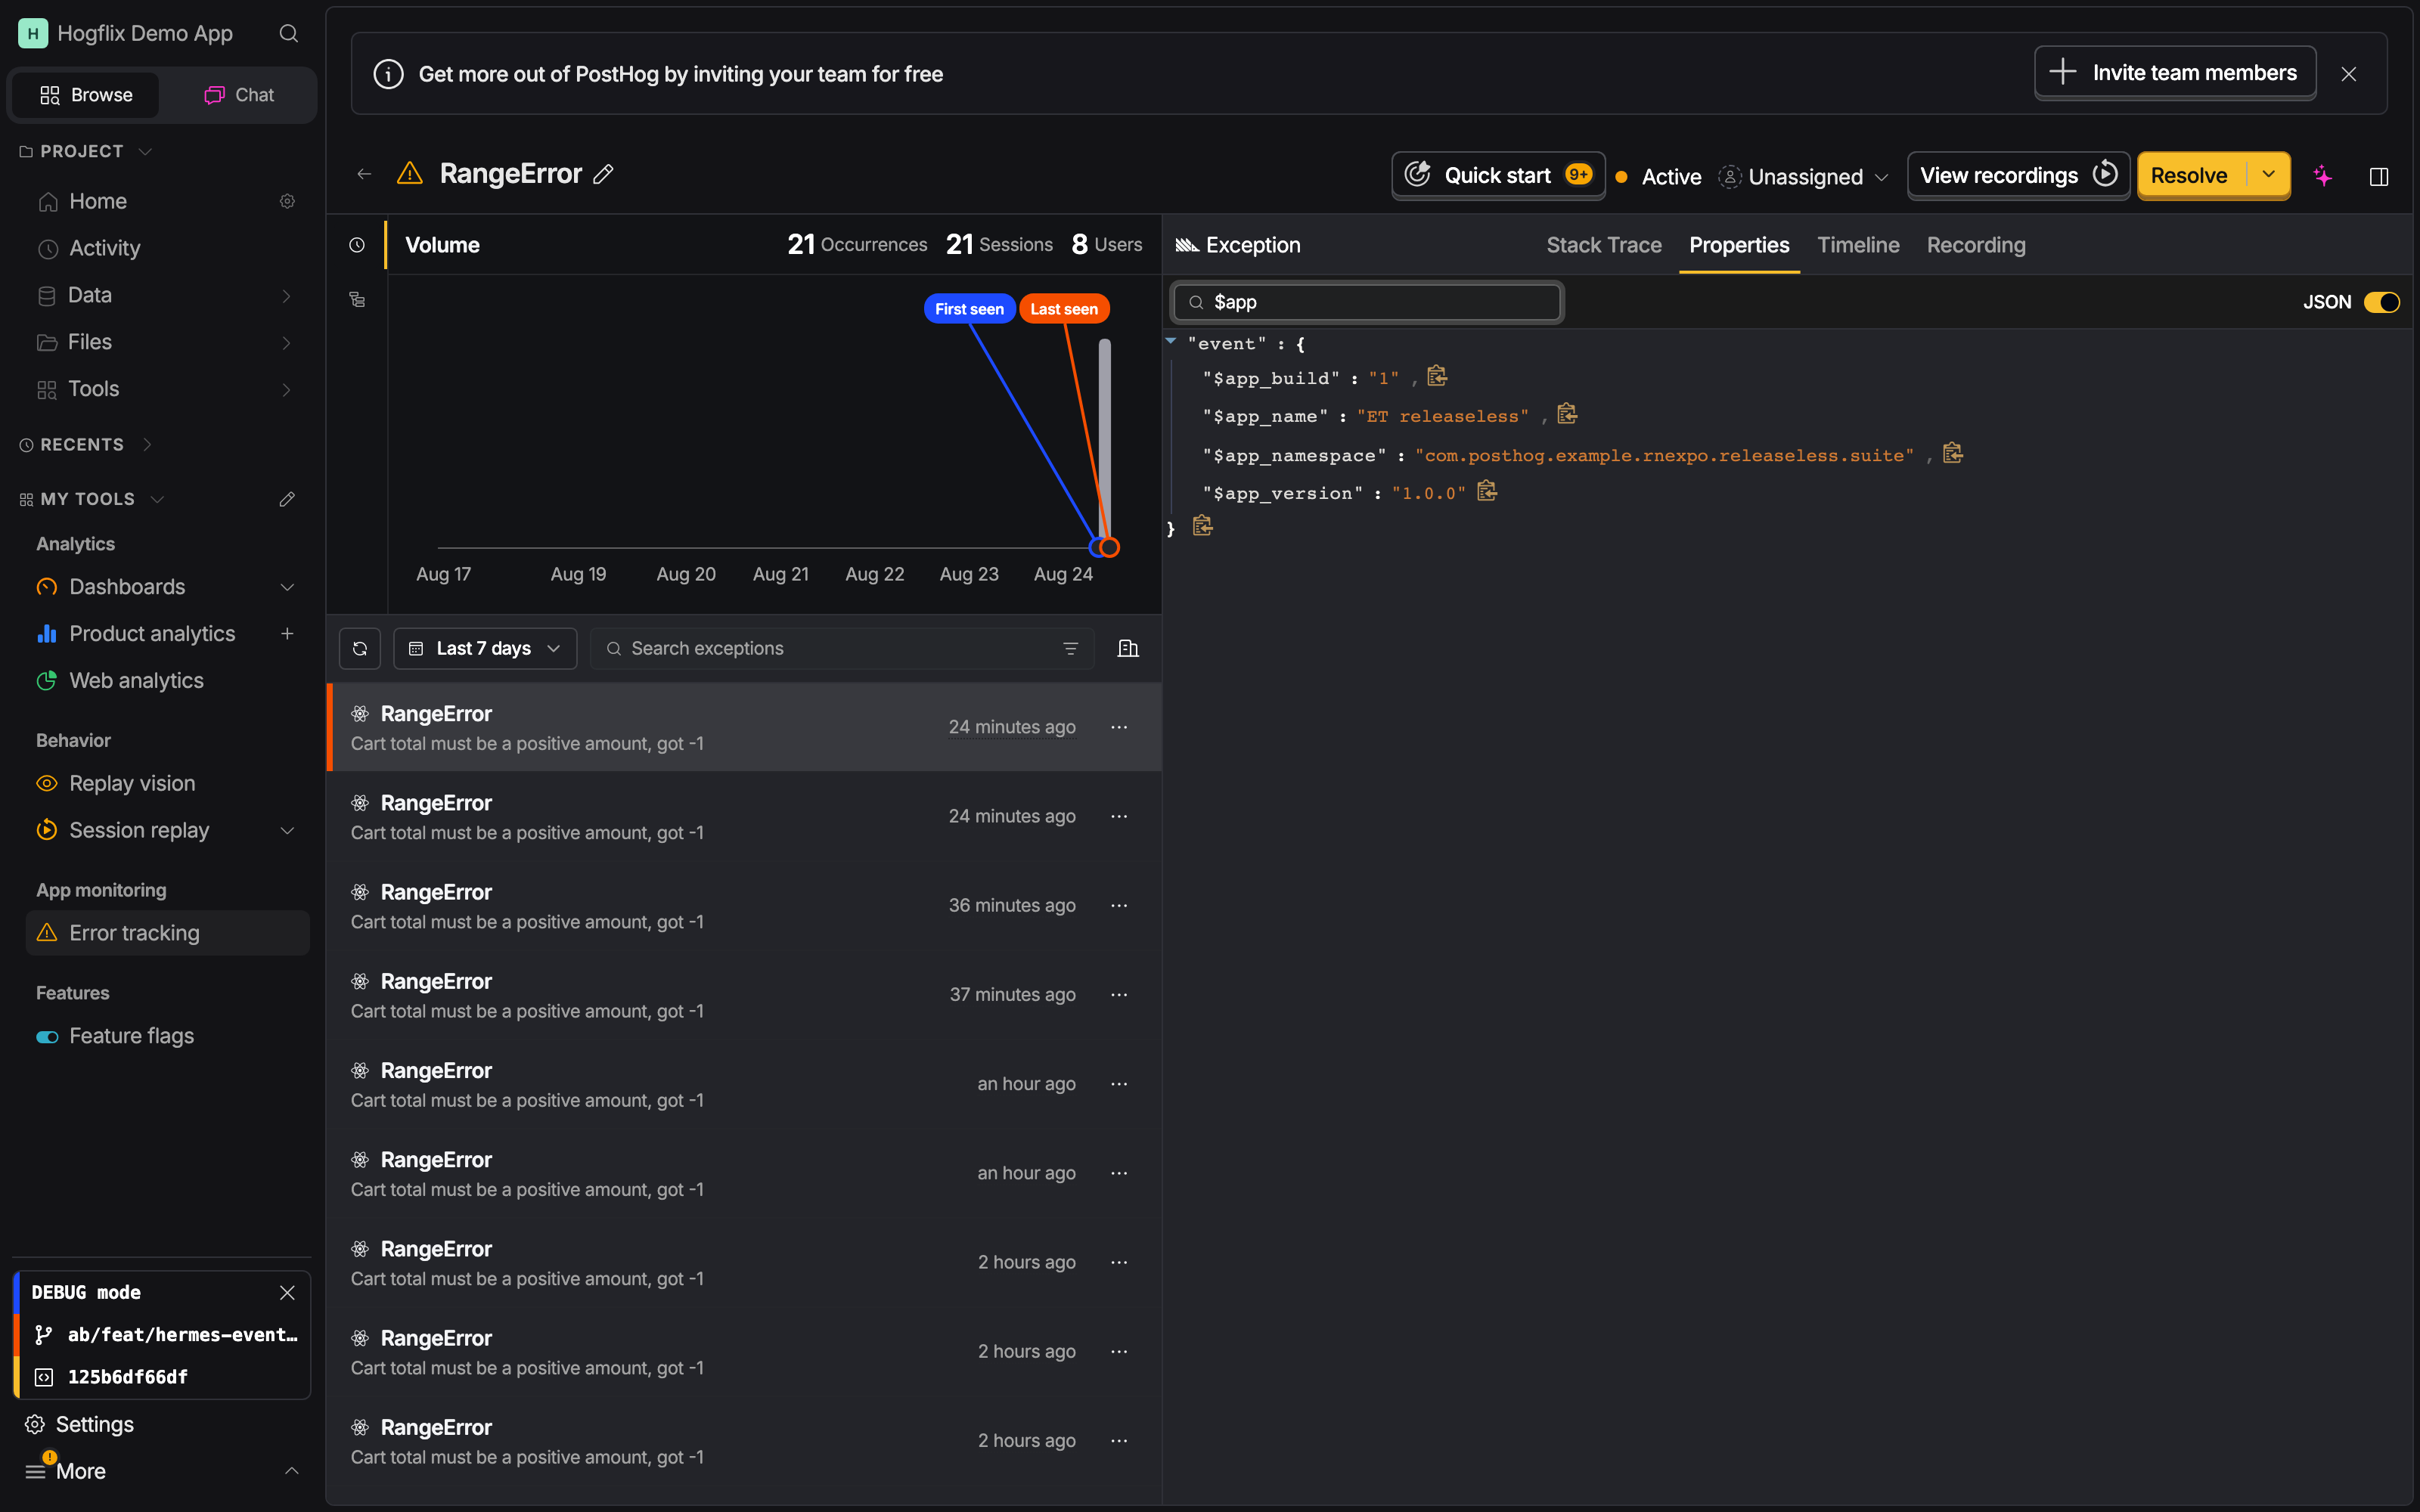Go to Error tracking in the sidebar
The height and width of the screenshot is (1512, 2420).
pyautogui.click(x=167, y=933)
